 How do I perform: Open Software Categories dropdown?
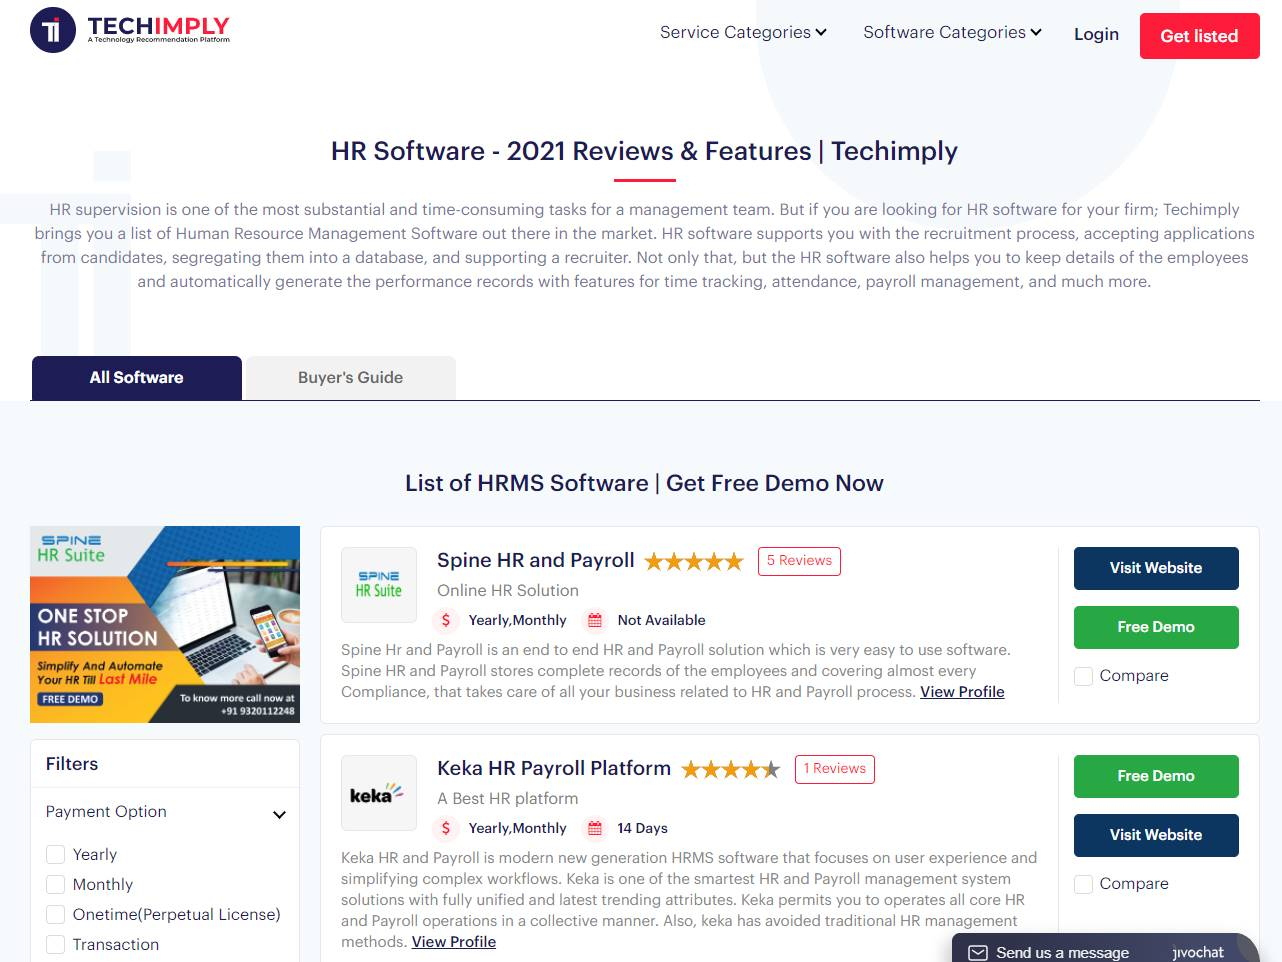(x=952, y=32)
